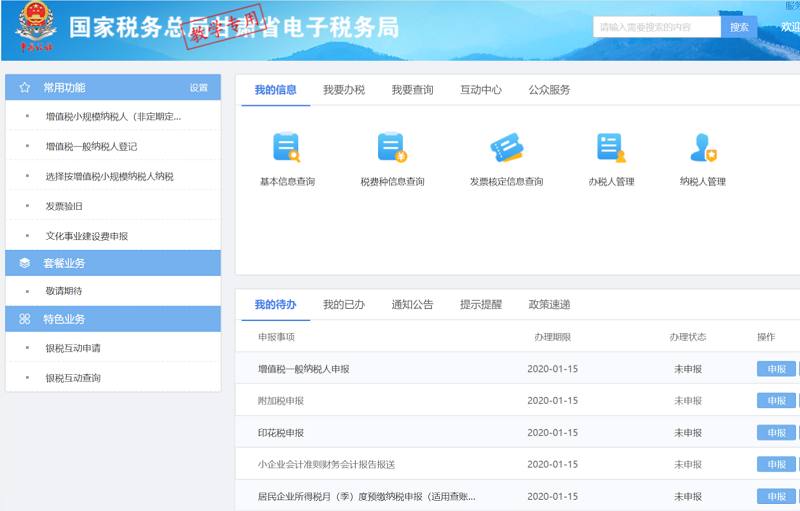Click 设置 in the 常用功能 header
The image size is (800, 511).
pyautogui.click(x=199, y=88)
